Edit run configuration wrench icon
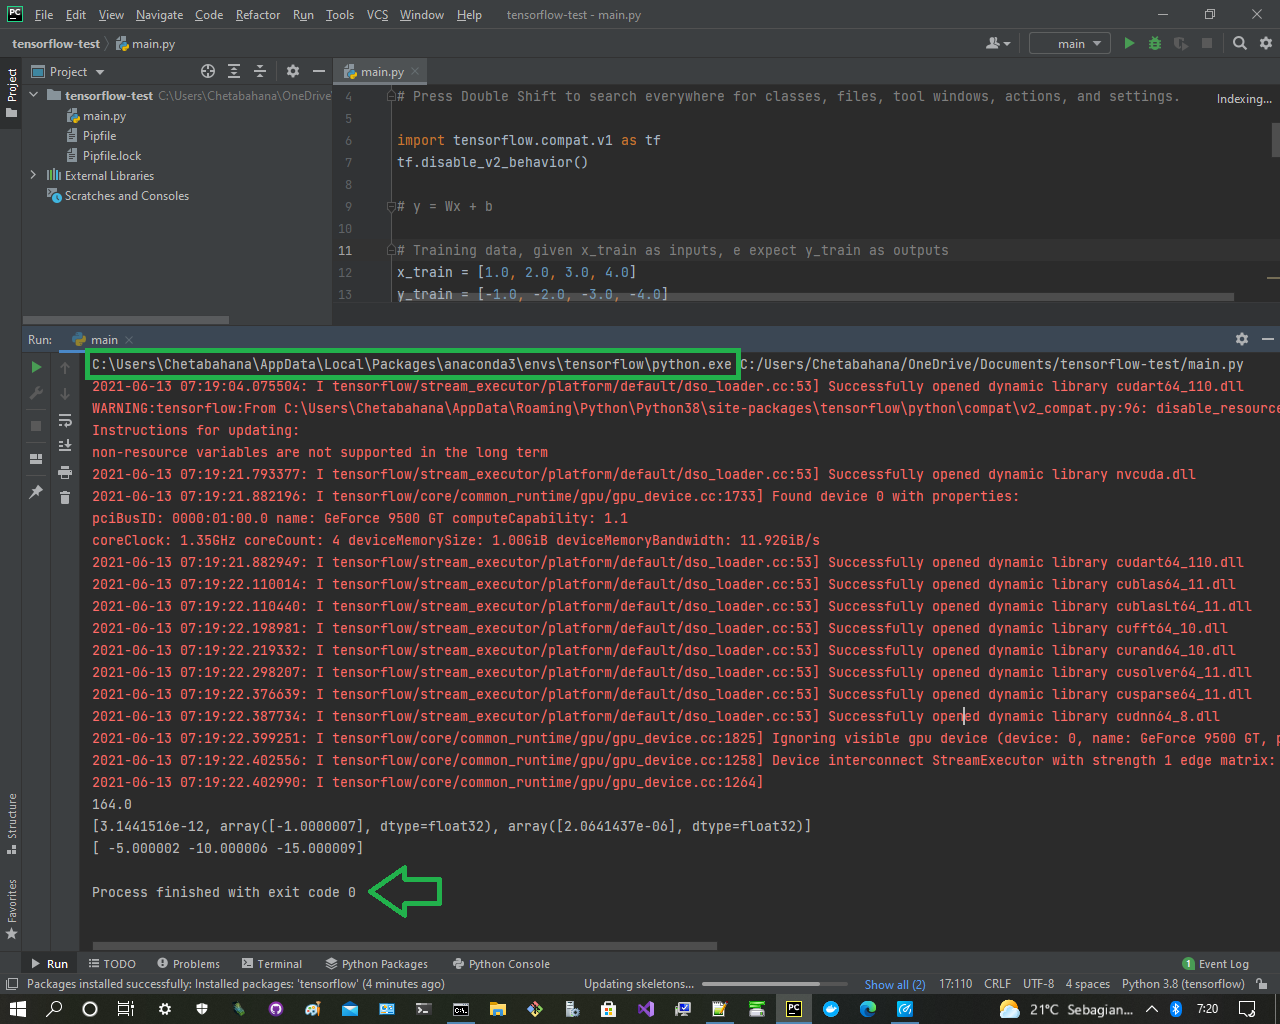Screen dimensions: 1280x1024 tap(37, 393)
